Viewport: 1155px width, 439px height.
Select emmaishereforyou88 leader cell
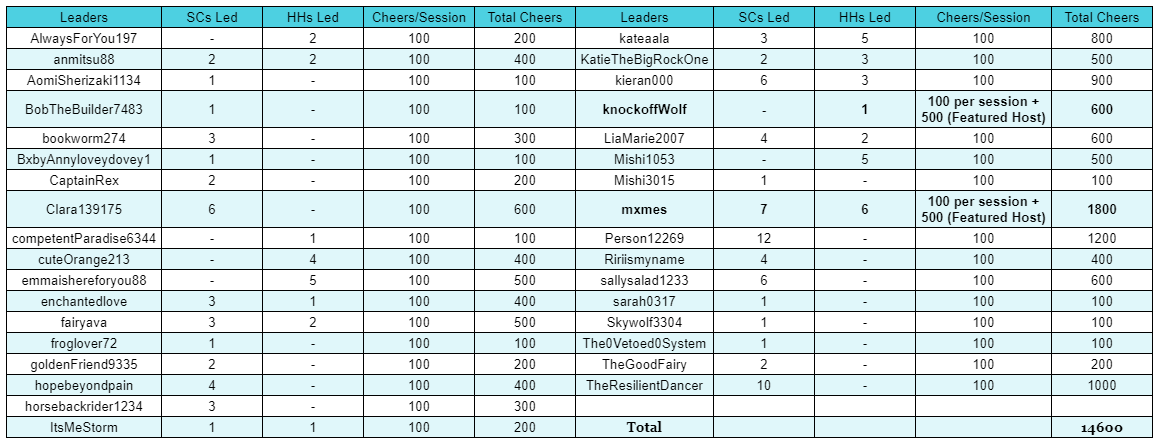[84, 281]
